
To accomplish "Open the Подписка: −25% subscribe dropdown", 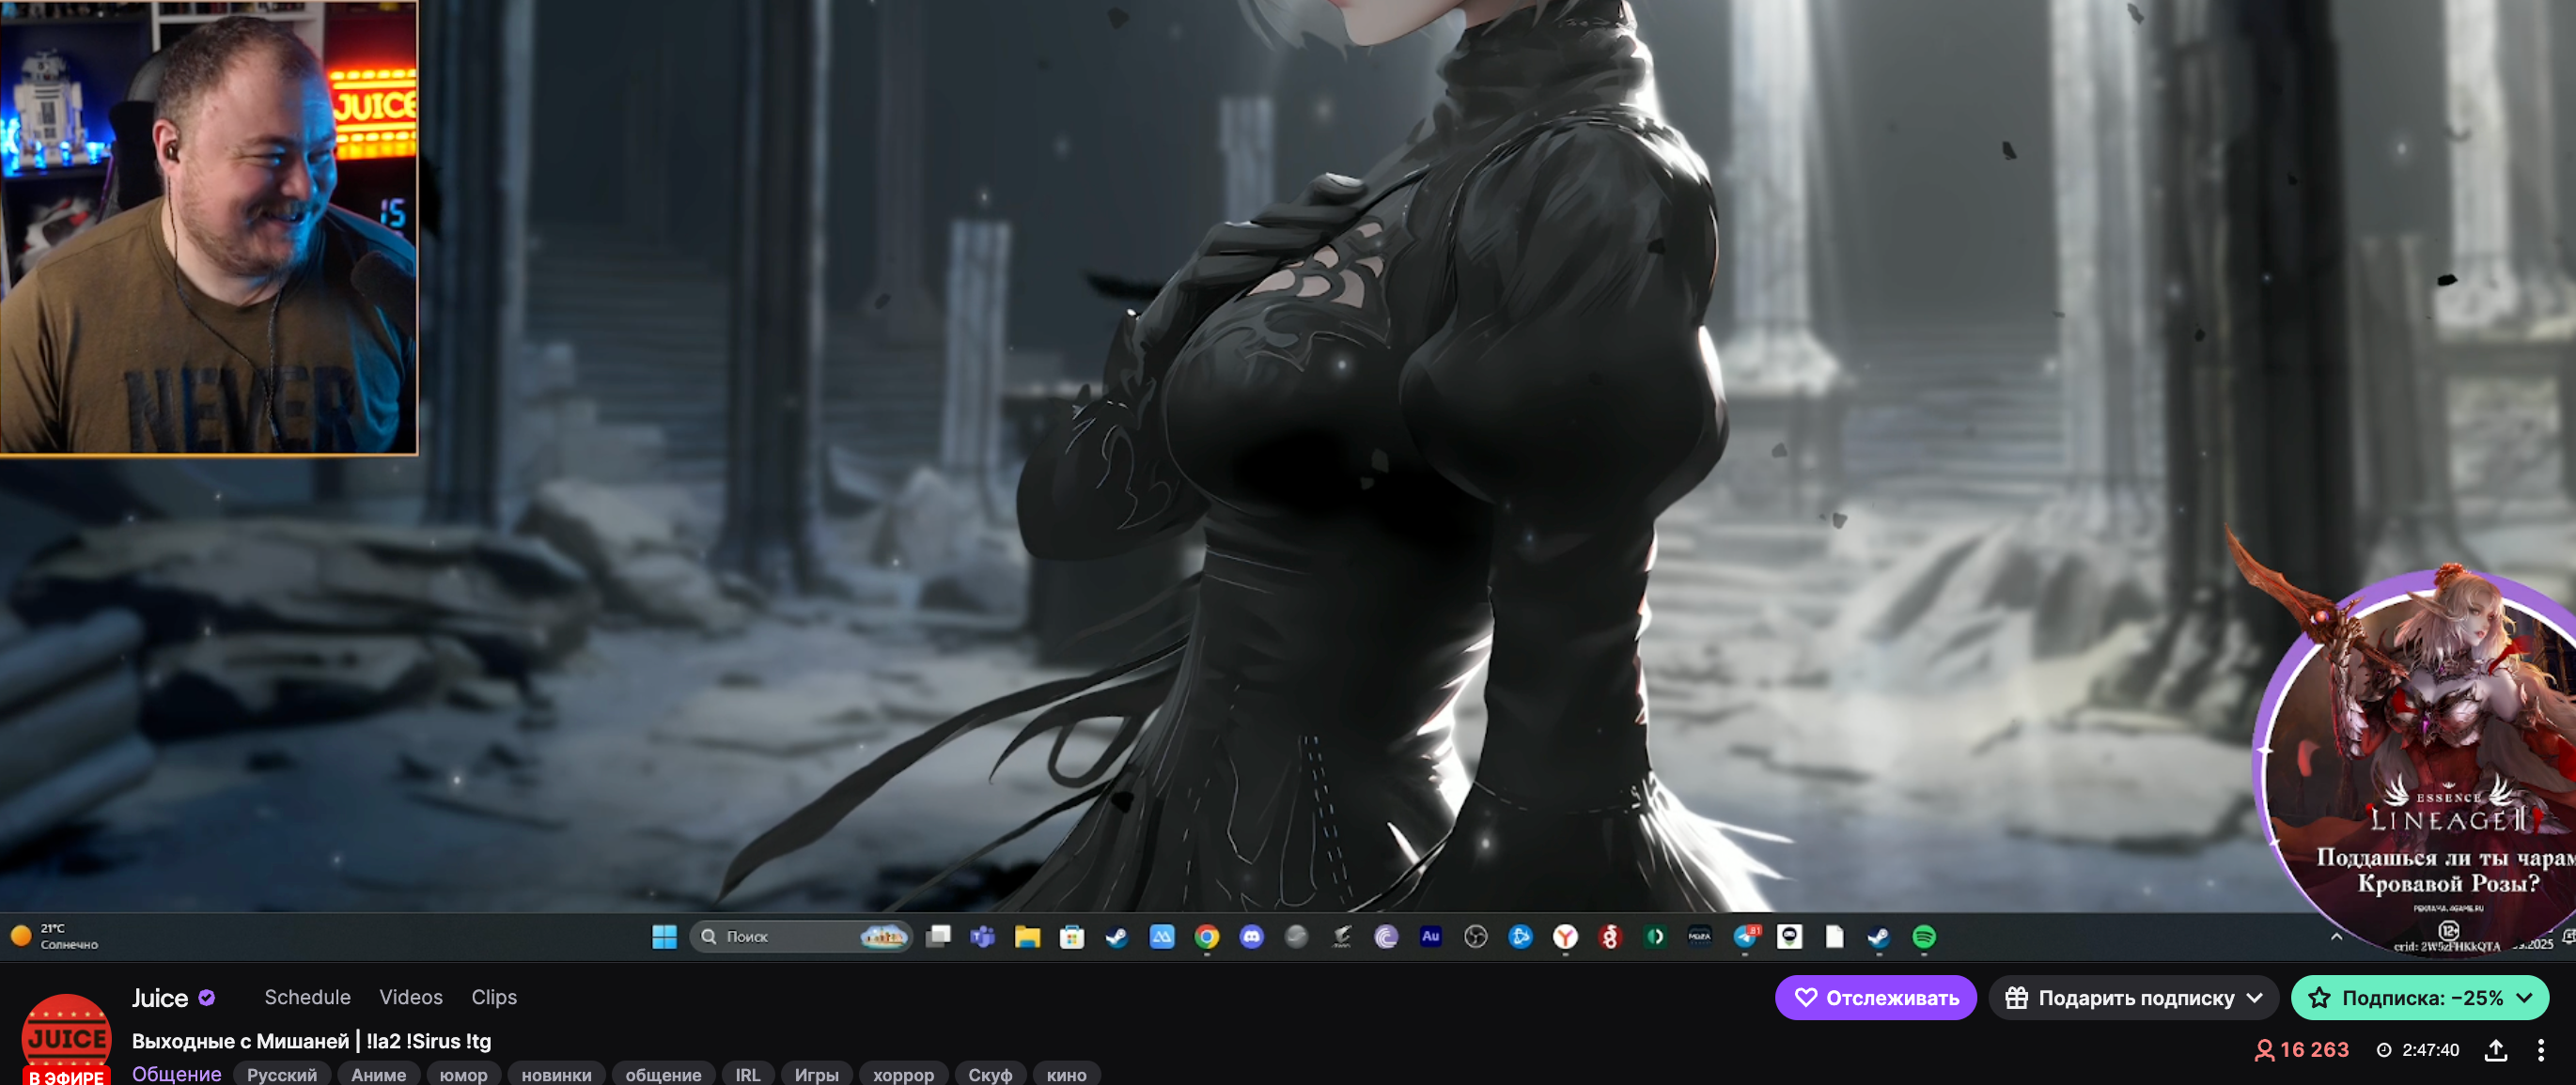I will (2524, 998).
